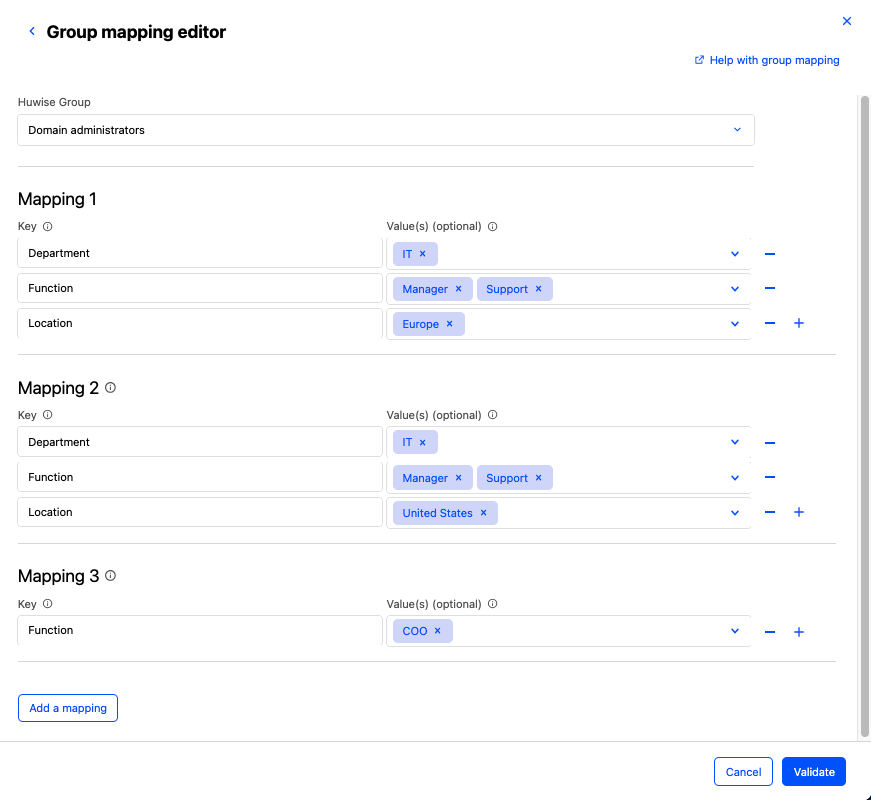871x800 pixels.
Task: Click the Add a mapping button
Action: tap(68, 708)
